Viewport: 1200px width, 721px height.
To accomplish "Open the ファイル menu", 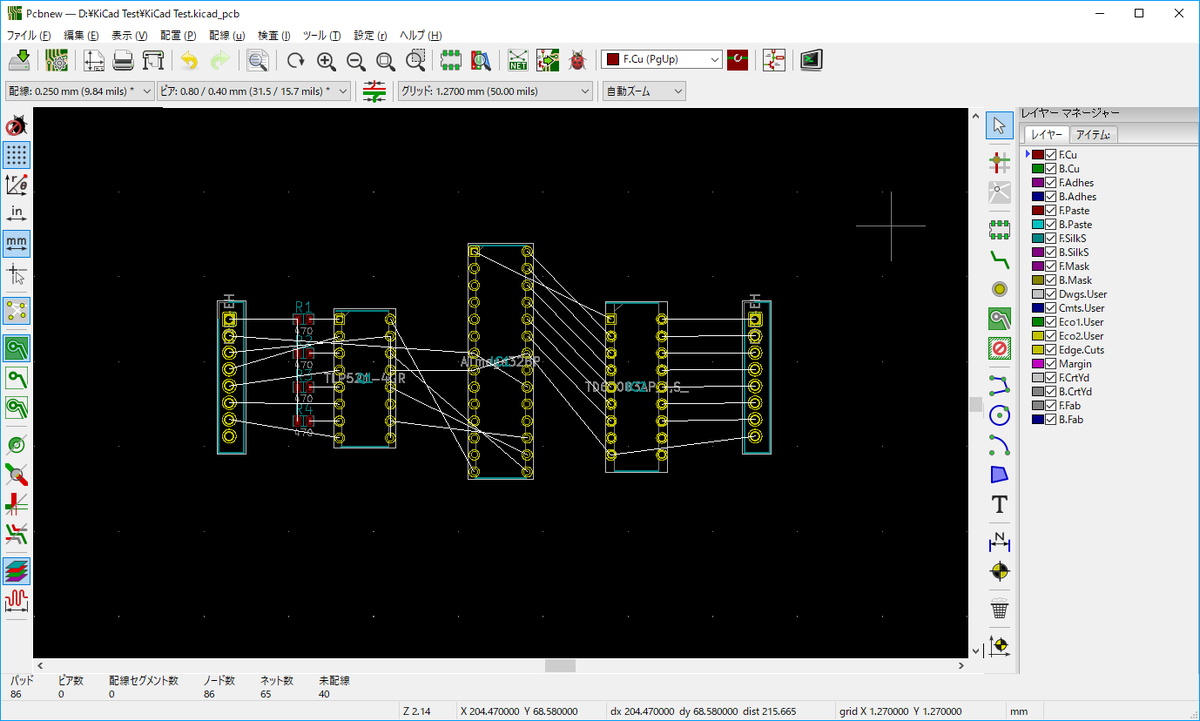I will click(x=29, y=35).
